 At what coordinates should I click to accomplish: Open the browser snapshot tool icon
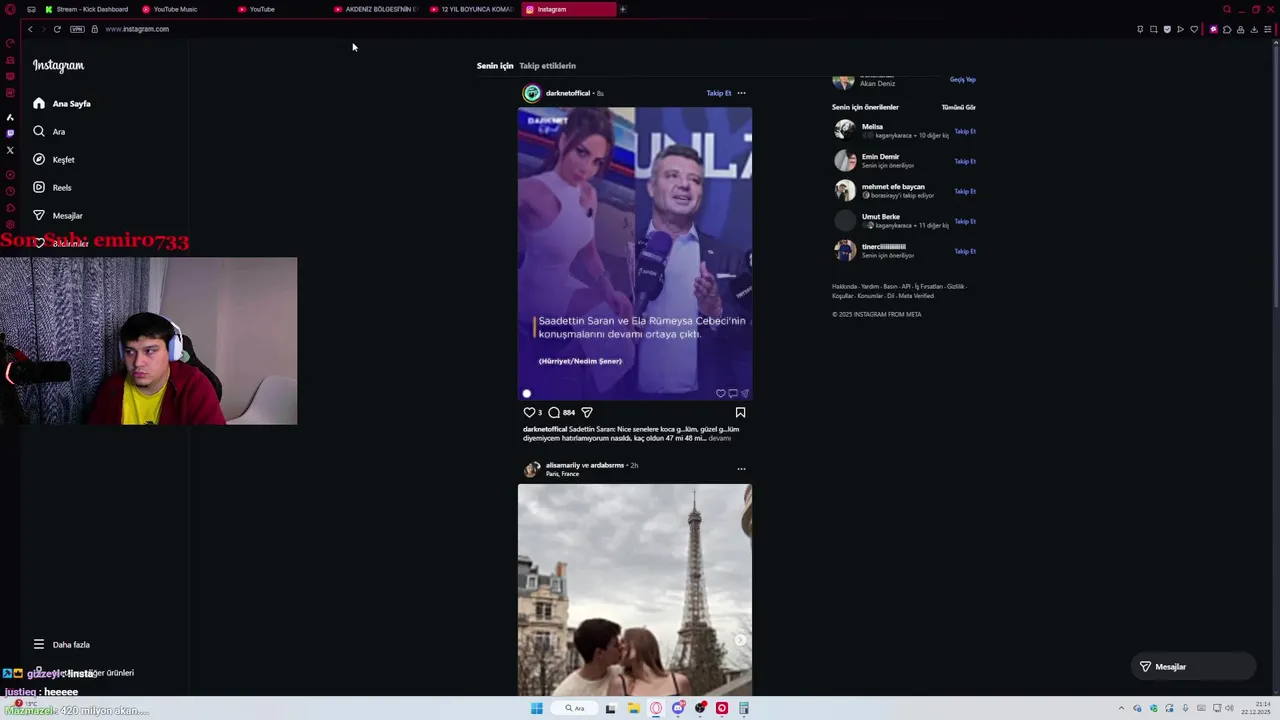1153,29
